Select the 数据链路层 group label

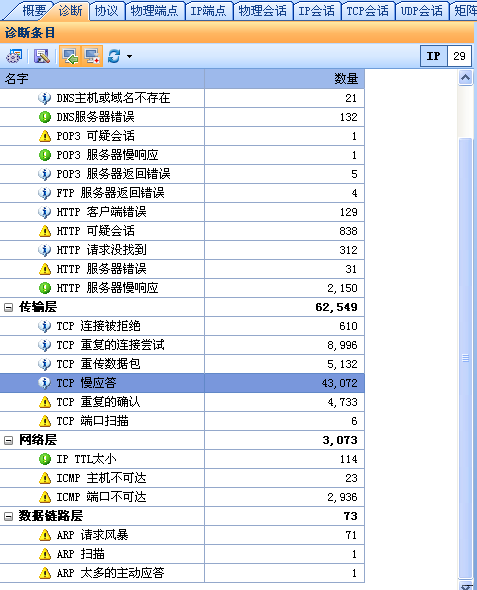point(51,516)
